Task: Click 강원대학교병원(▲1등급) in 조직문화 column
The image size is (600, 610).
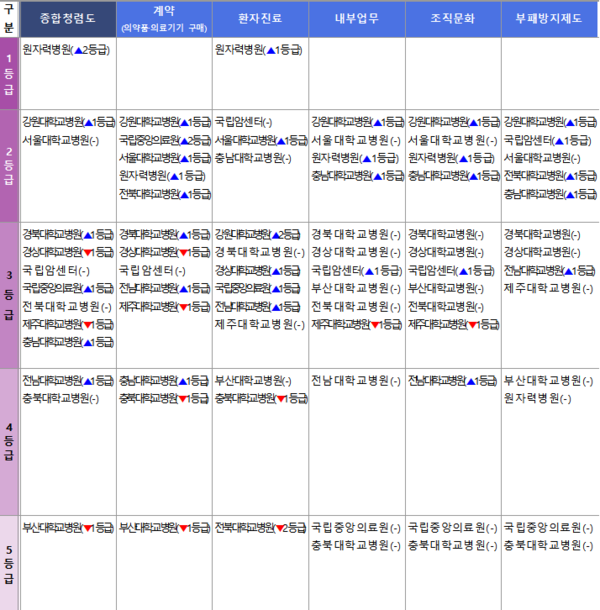Action: click(x=454, y=122)
